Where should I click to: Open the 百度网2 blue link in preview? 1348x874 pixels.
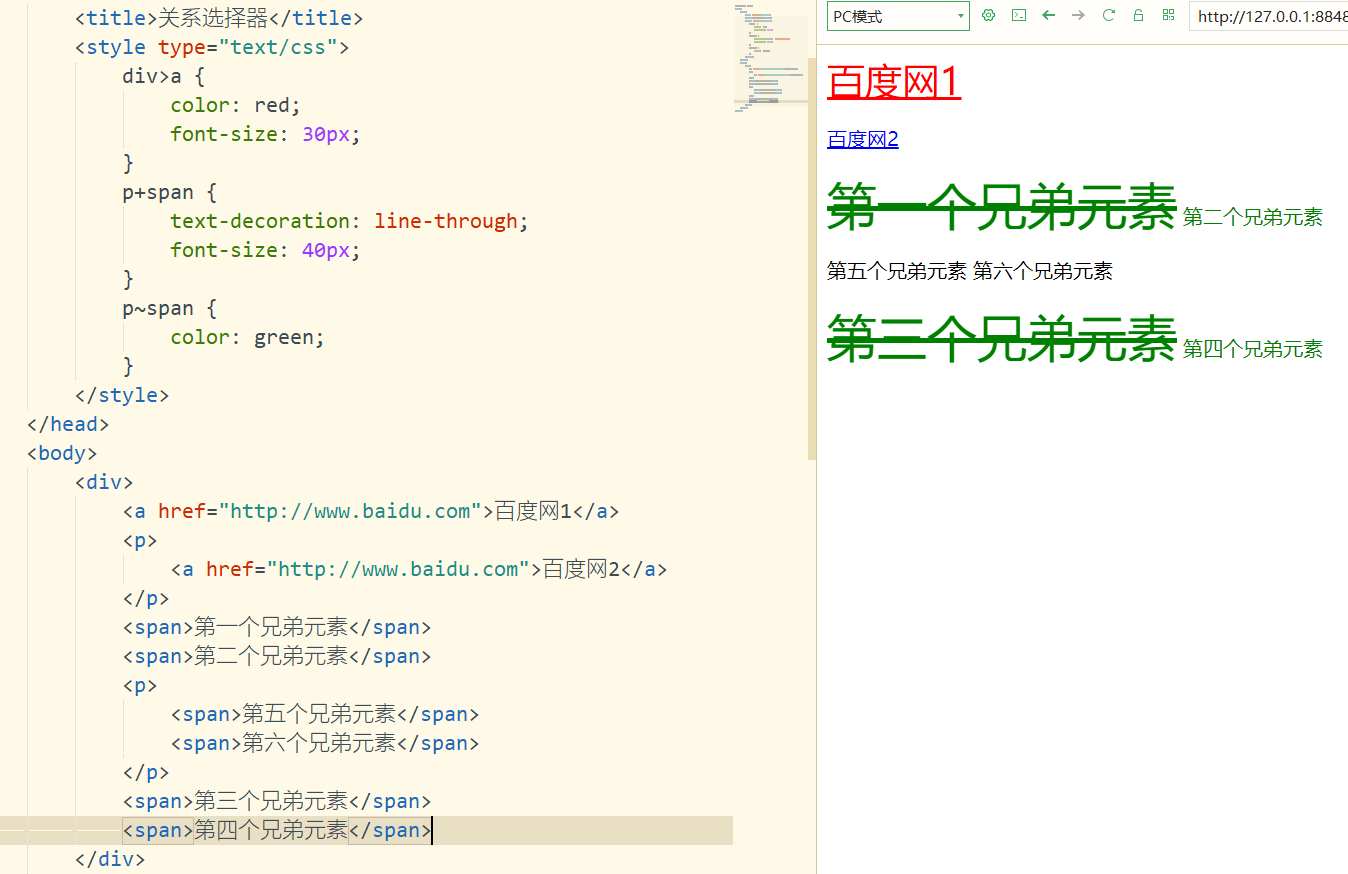coord(863,139)
